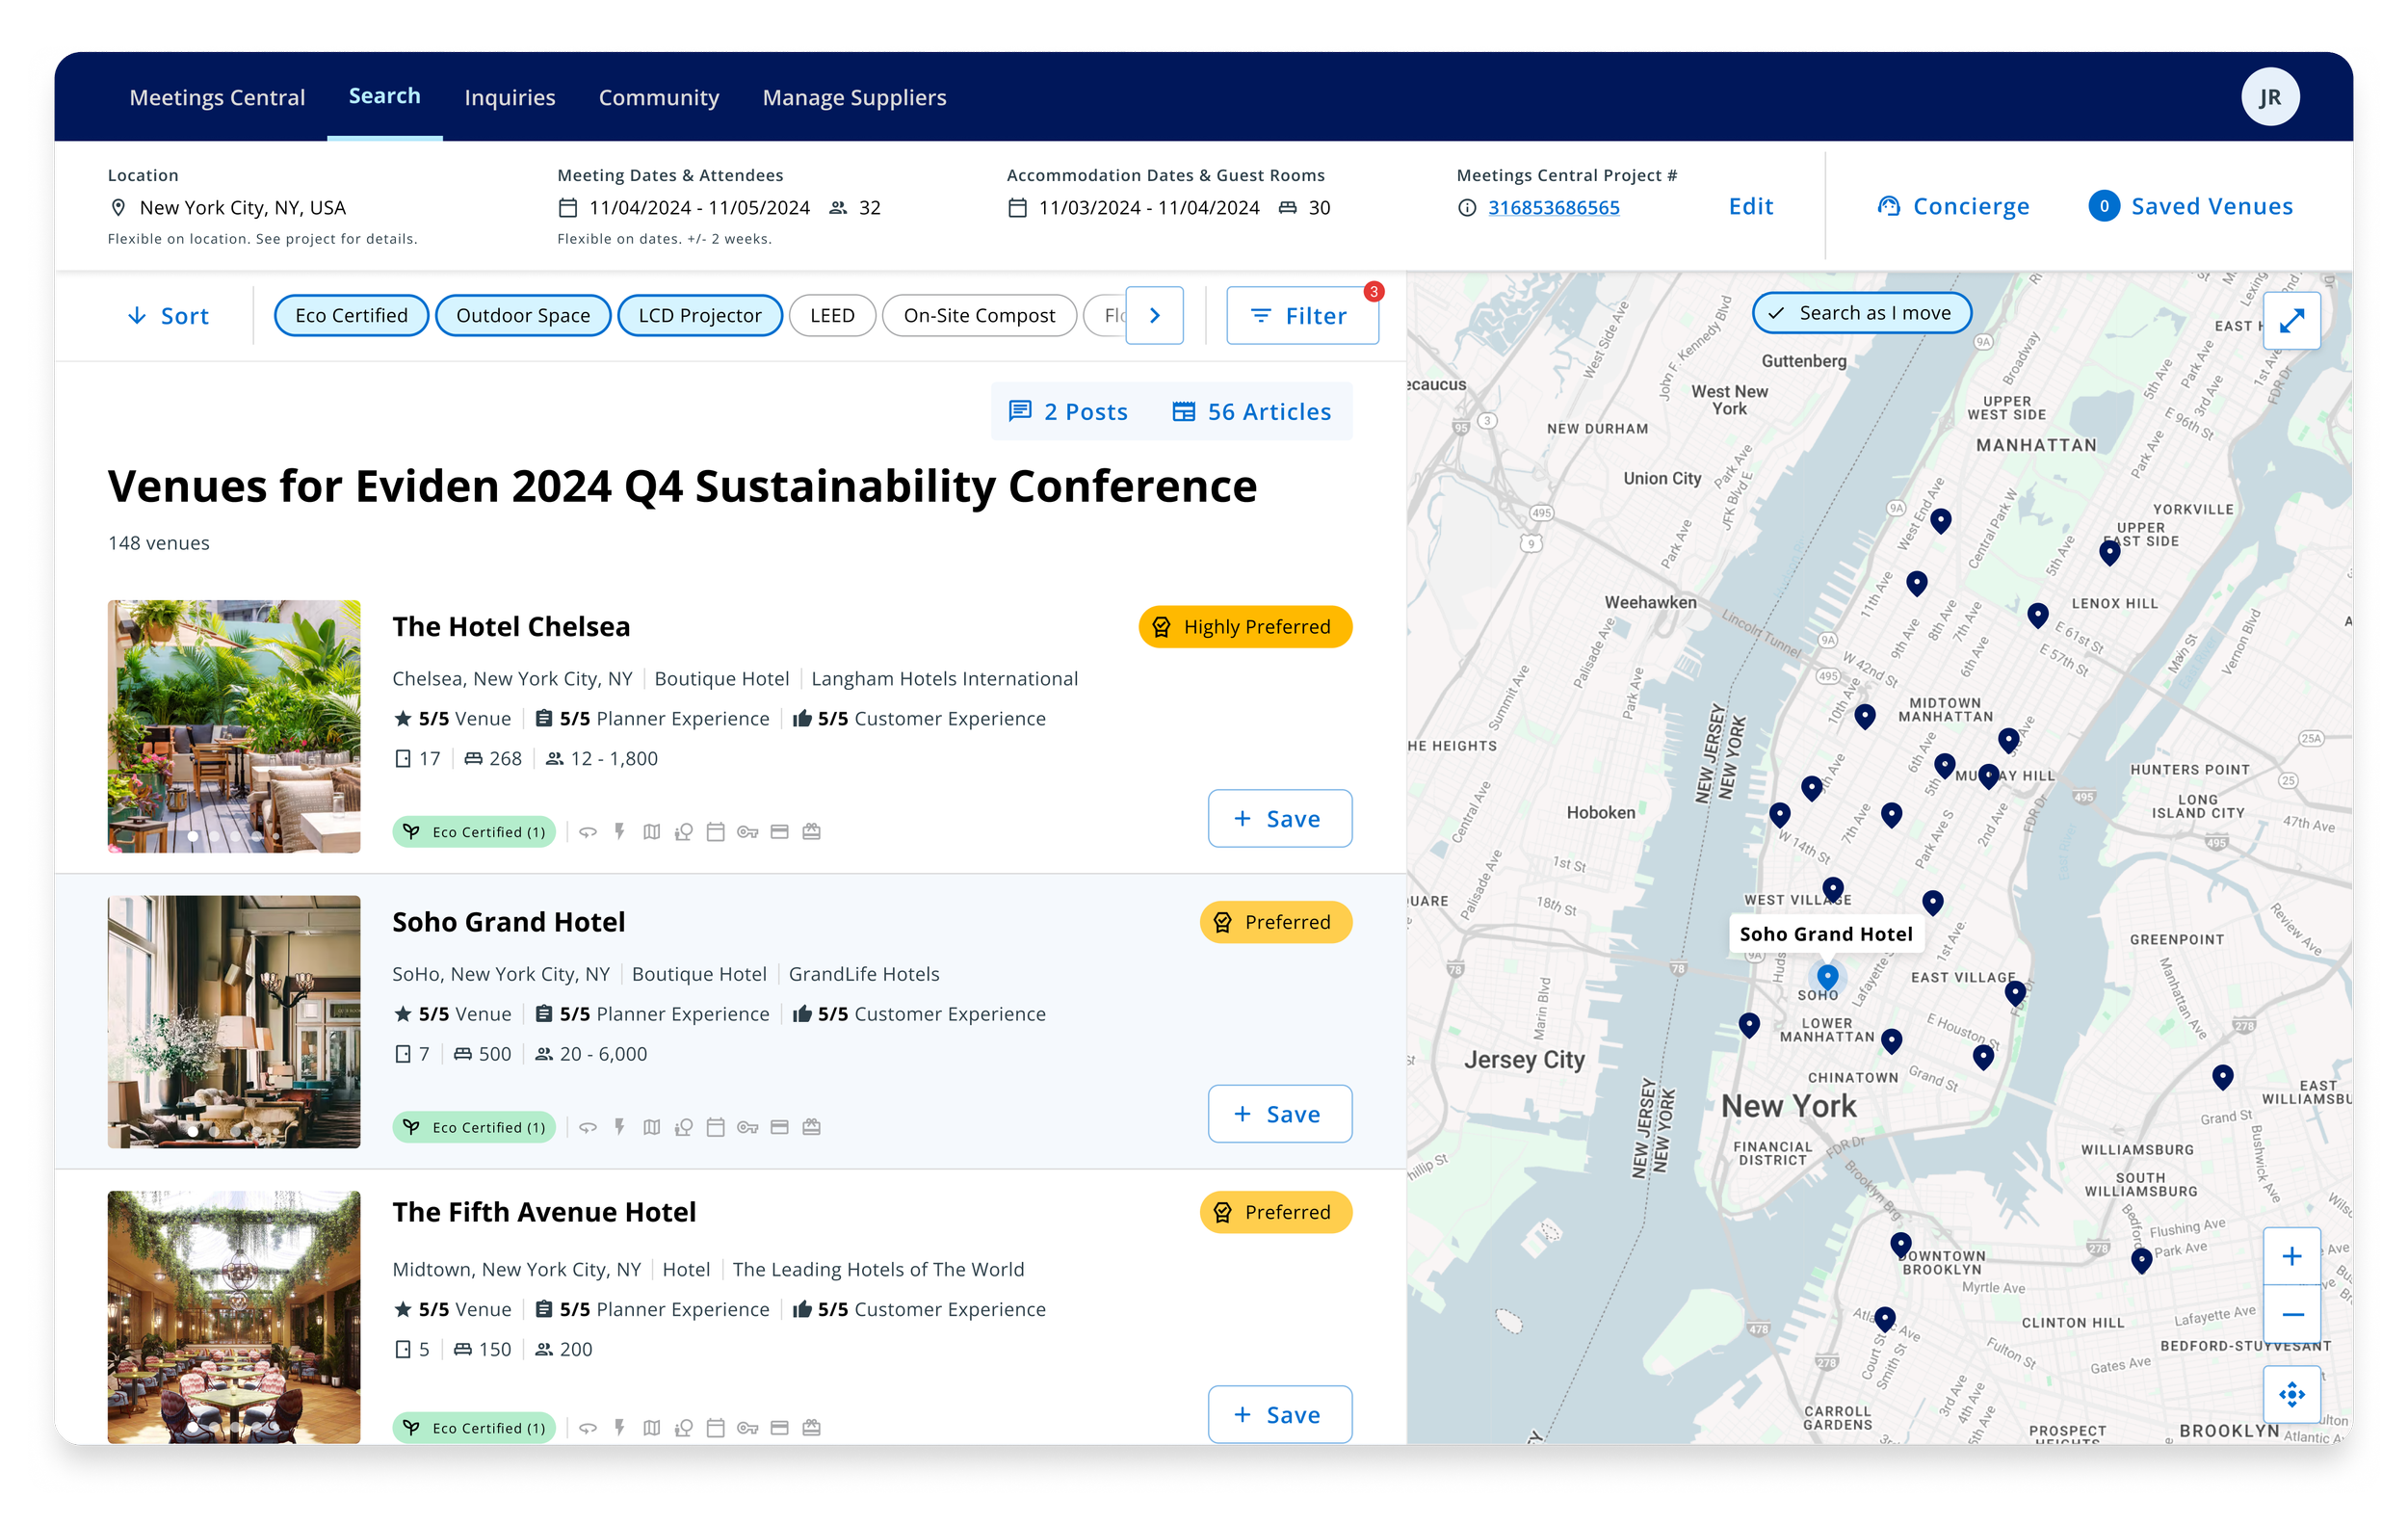Enable the LEED filter chip

pos(832,315)
